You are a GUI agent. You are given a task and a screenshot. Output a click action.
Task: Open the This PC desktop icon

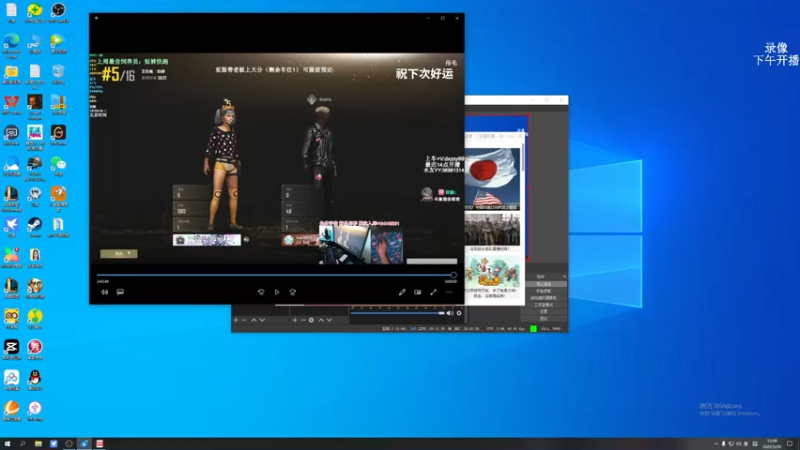point(35,43)
